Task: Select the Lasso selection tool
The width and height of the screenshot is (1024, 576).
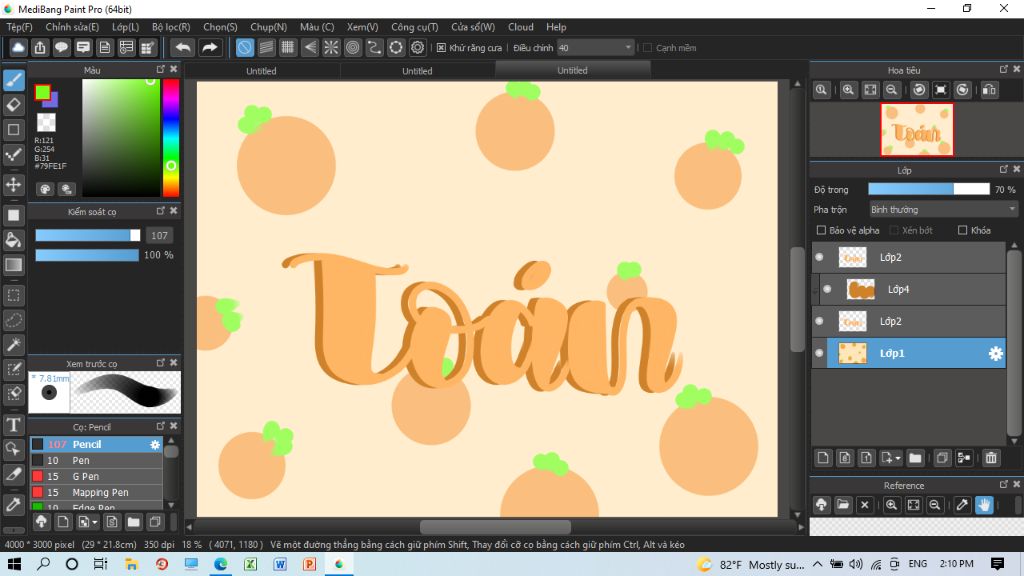Action: point(14,320)
